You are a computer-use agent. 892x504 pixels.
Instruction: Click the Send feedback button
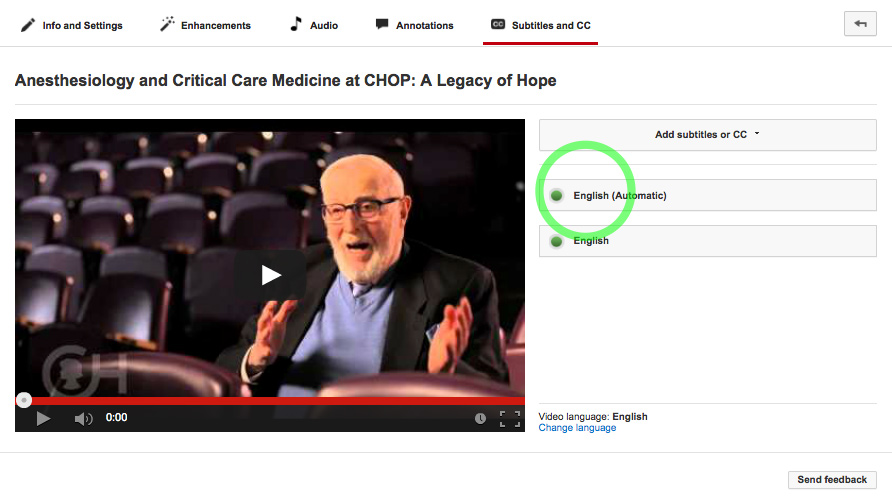832,480
